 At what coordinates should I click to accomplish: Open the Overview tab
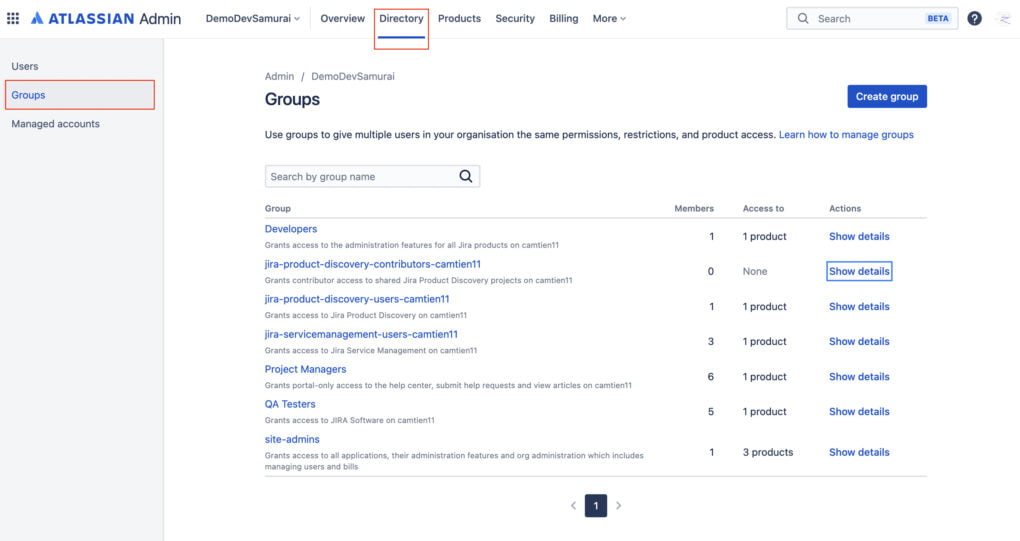tap(342, 18)
